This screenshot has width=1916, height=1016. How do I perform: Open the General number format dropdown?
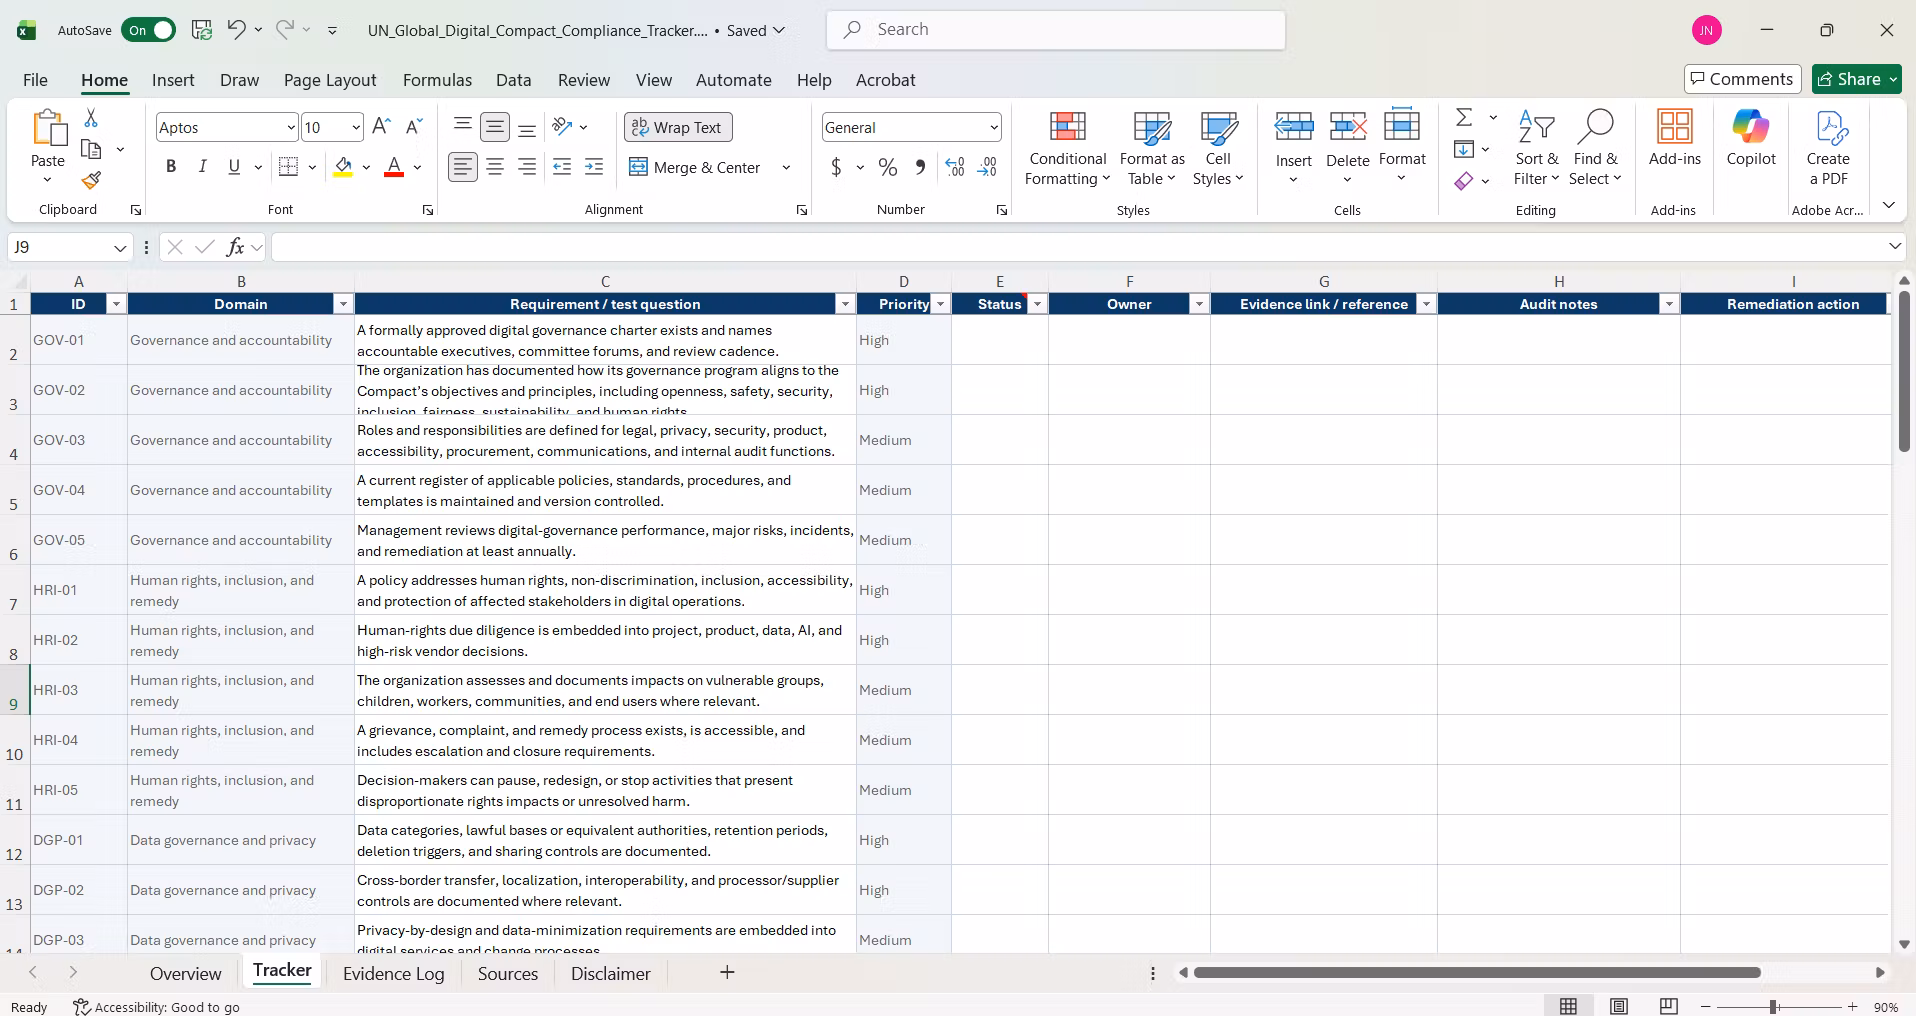[x=993, y=127]
